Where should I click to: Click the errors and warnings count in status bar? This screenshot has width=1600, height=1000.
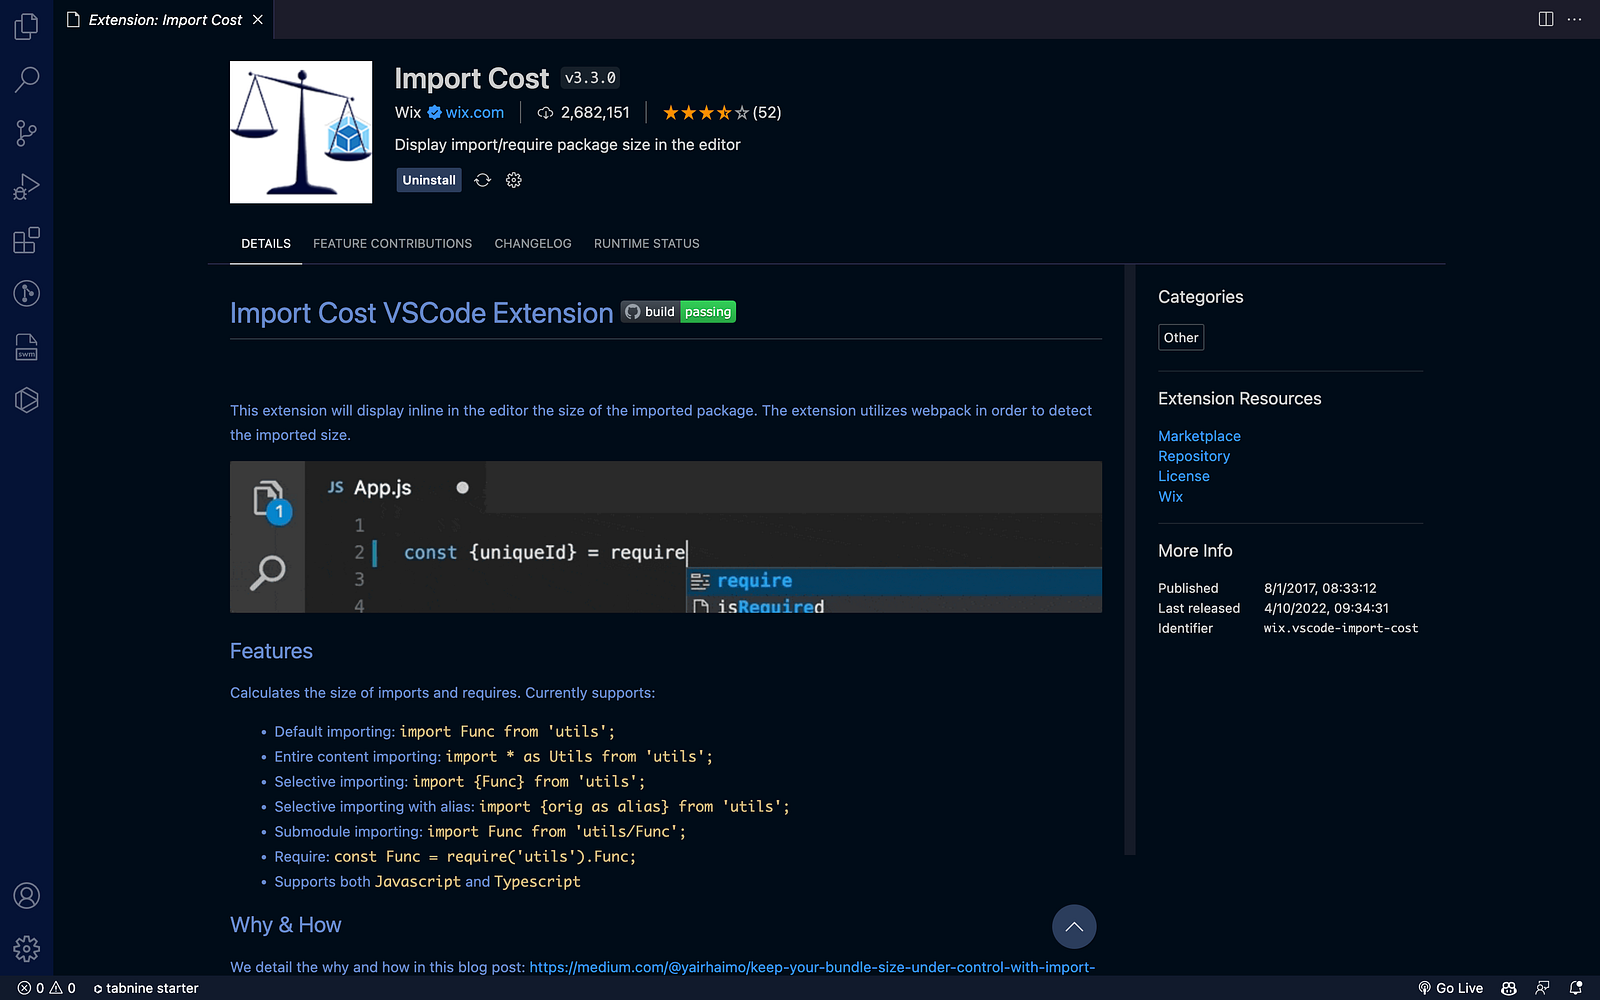coord(47,988)
